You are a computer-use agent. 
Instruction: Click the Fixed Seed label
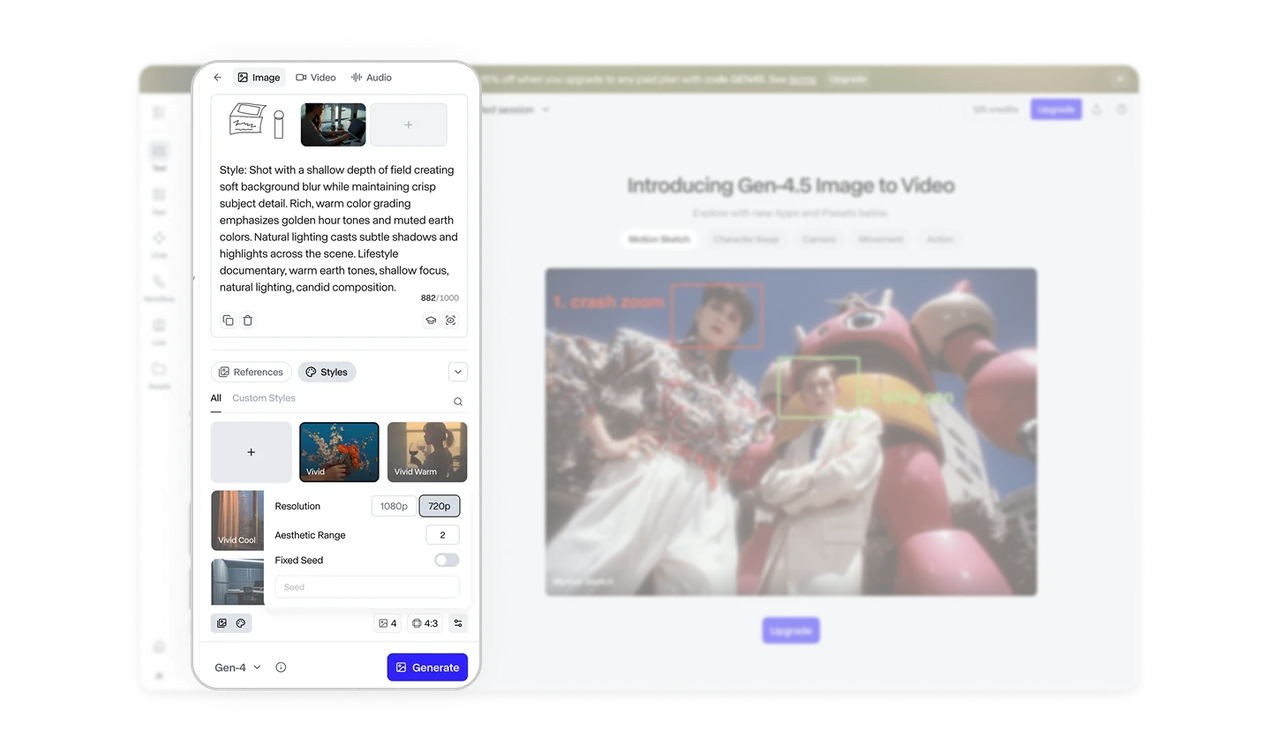(x=299, y=560)
